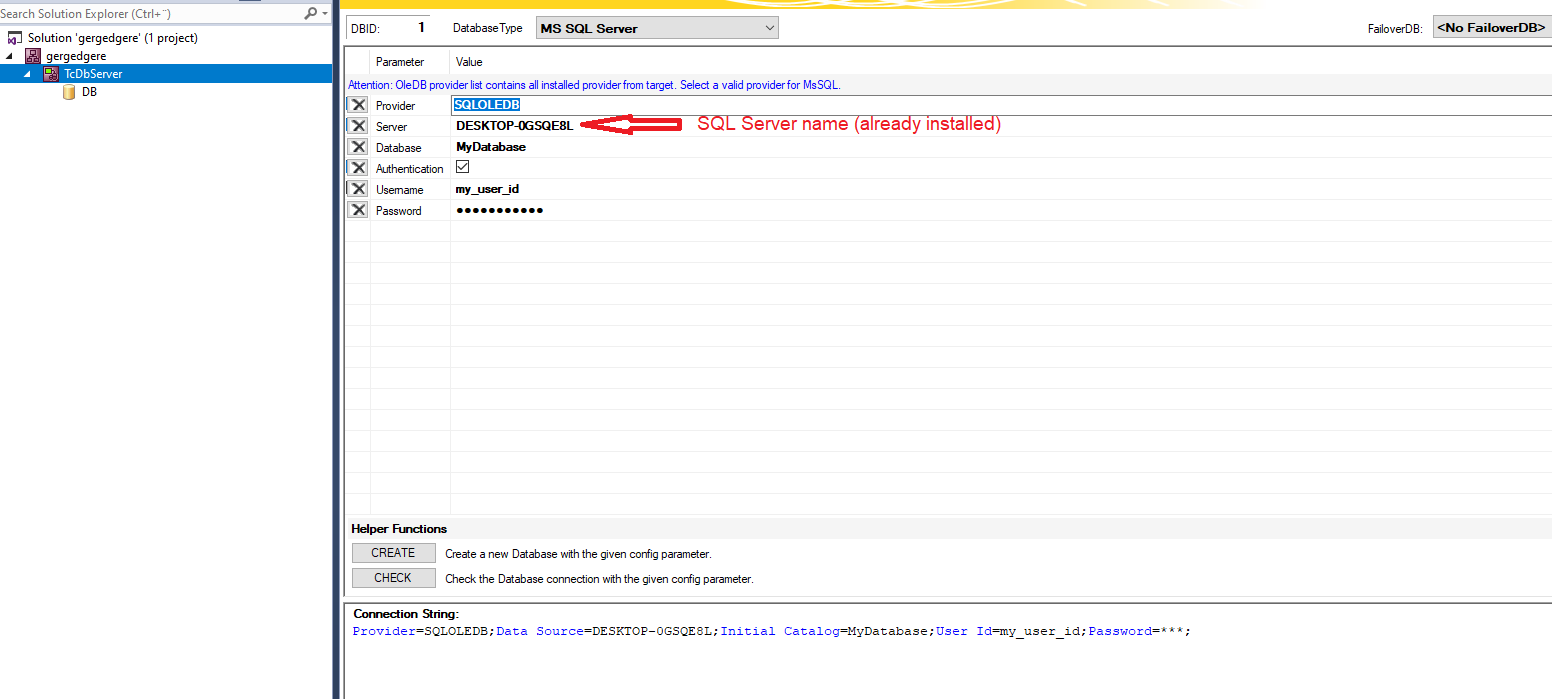1552x699 pixels.
Task: Click the TcDbServer node icon
Action: tap(51, 73)
